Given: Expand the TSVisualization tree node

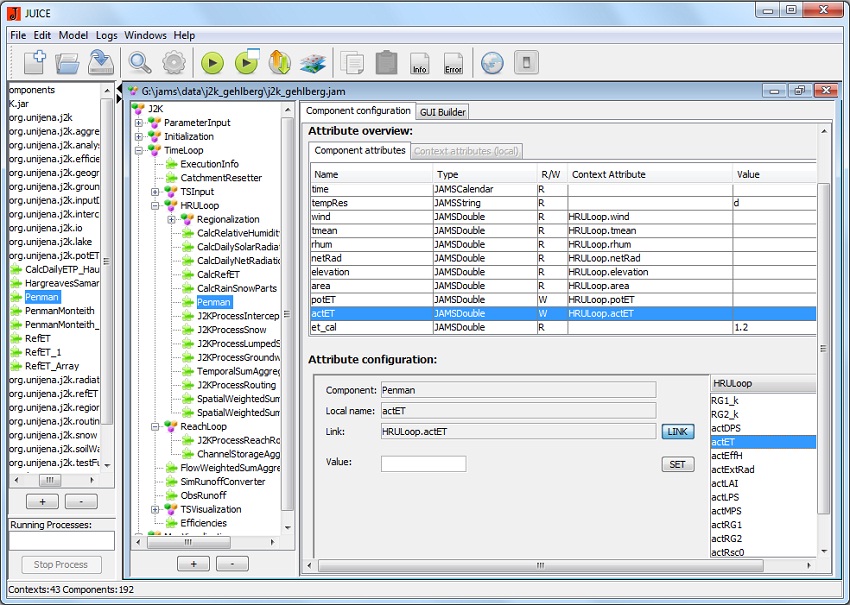Looking at the screenshot, I should coord(155,509).
